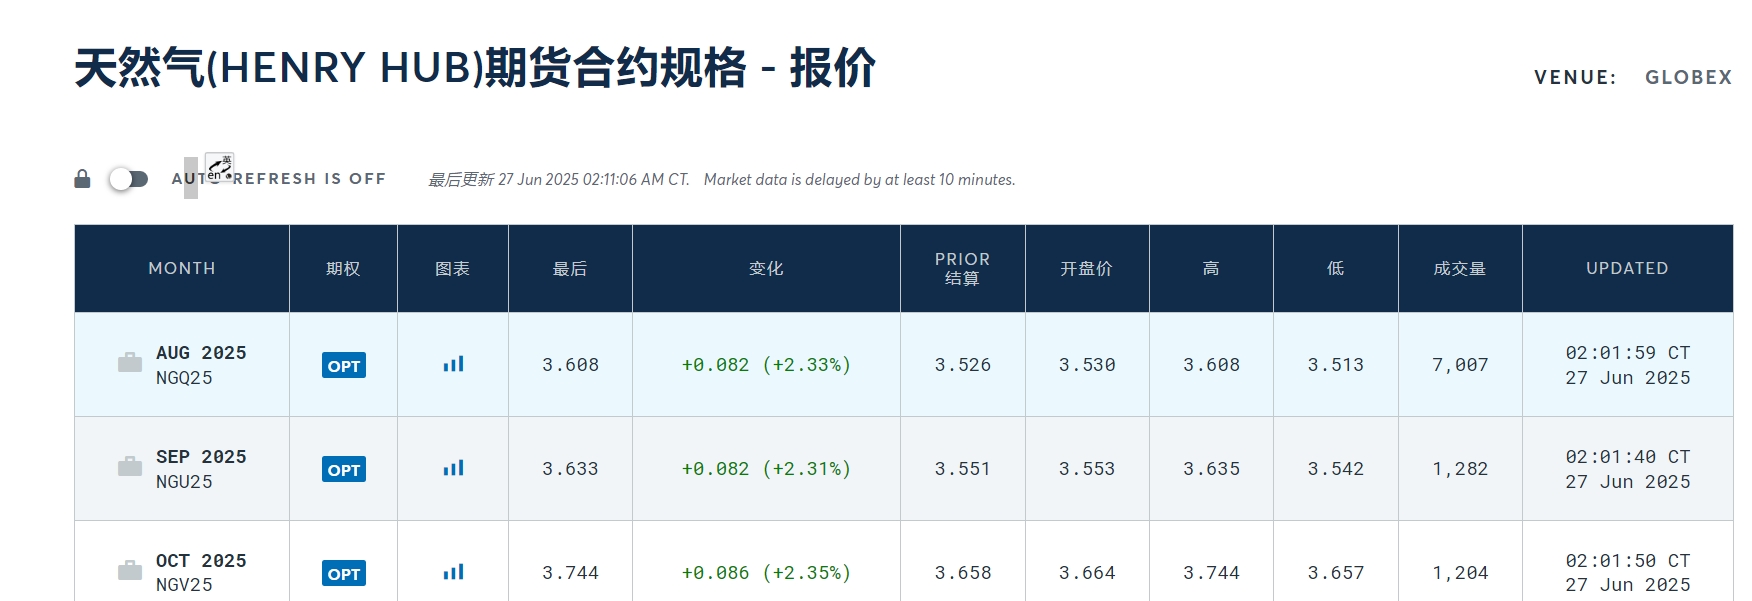Click the SEP 2025 low 3.542

click(1336, 469)
